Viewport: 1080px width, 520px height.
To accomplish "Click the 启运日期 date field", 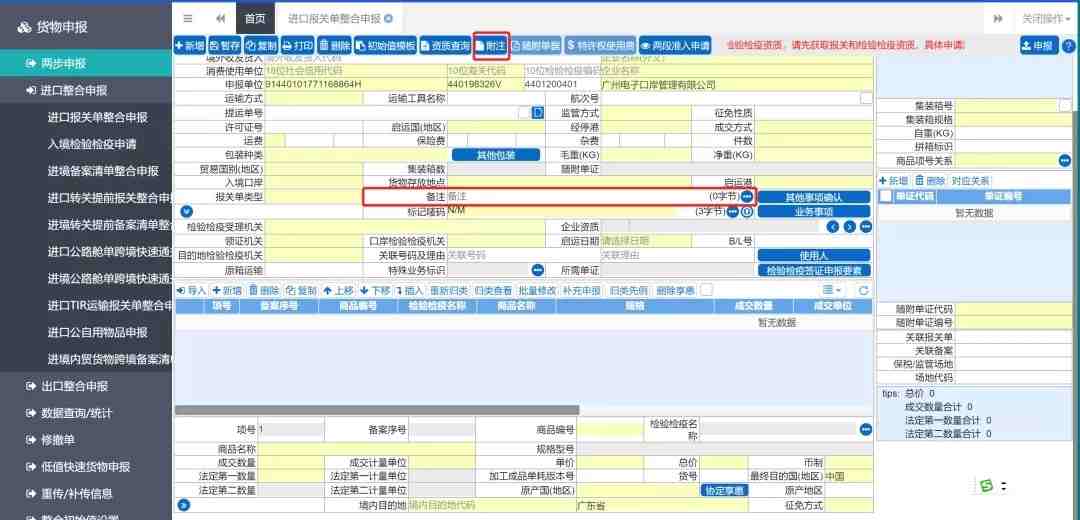I will pyautogui.click(x=646, y=241).
